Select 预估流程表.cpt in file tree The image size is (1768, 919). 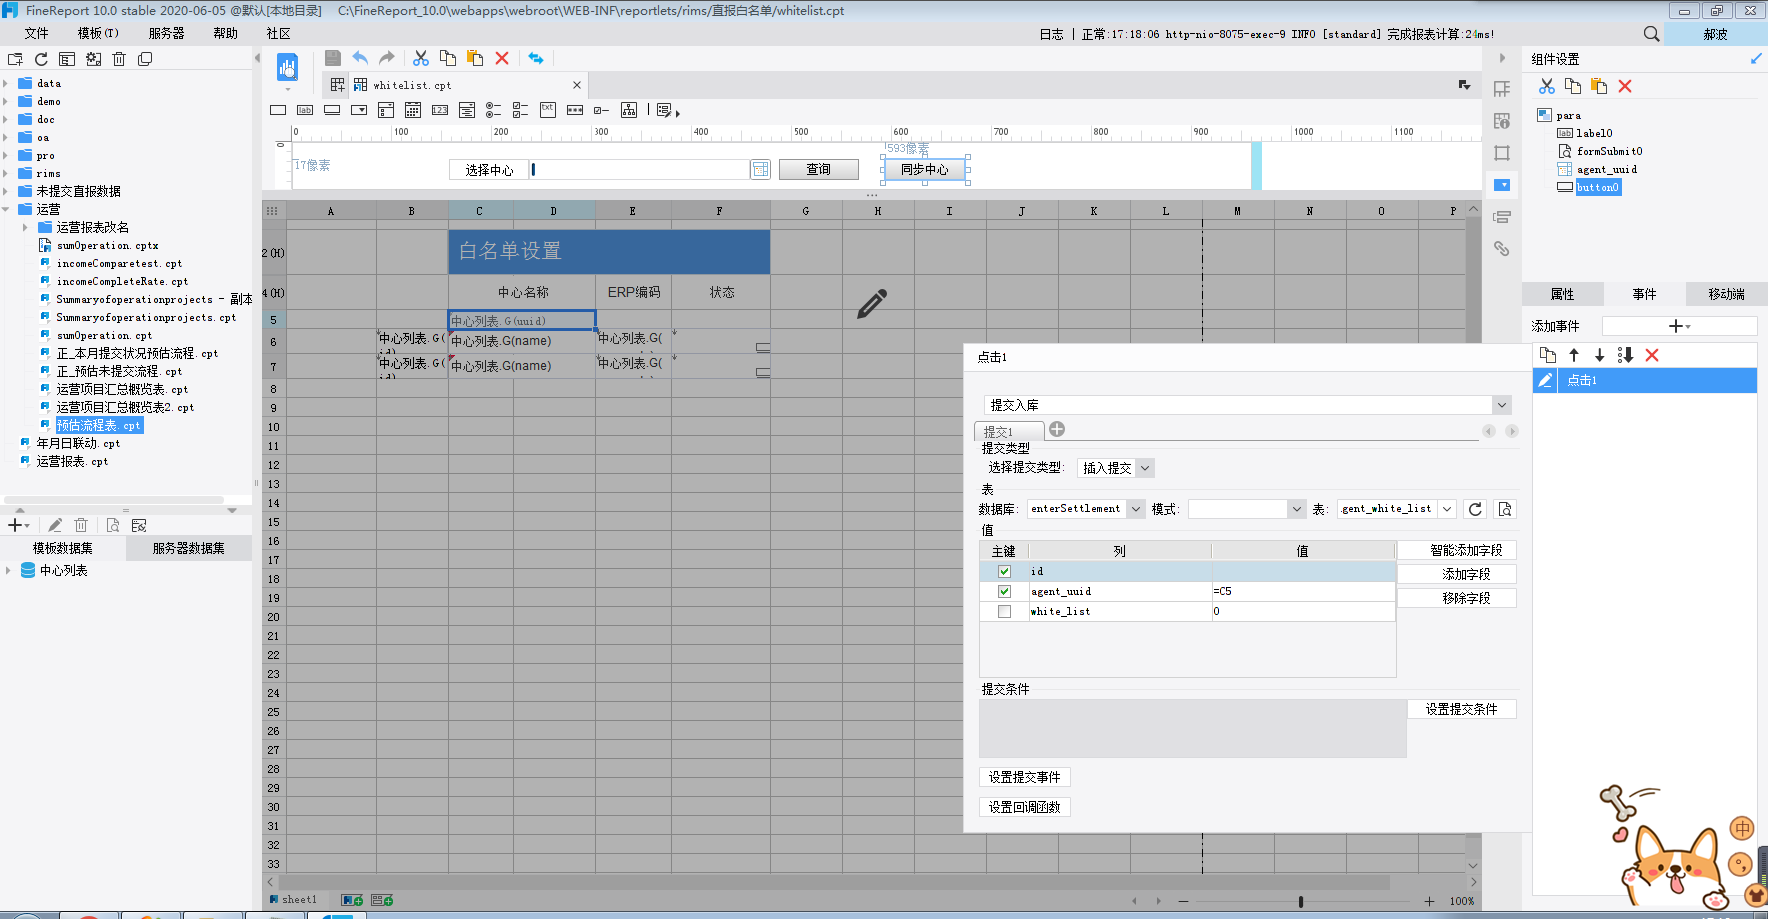click(98, 426)
